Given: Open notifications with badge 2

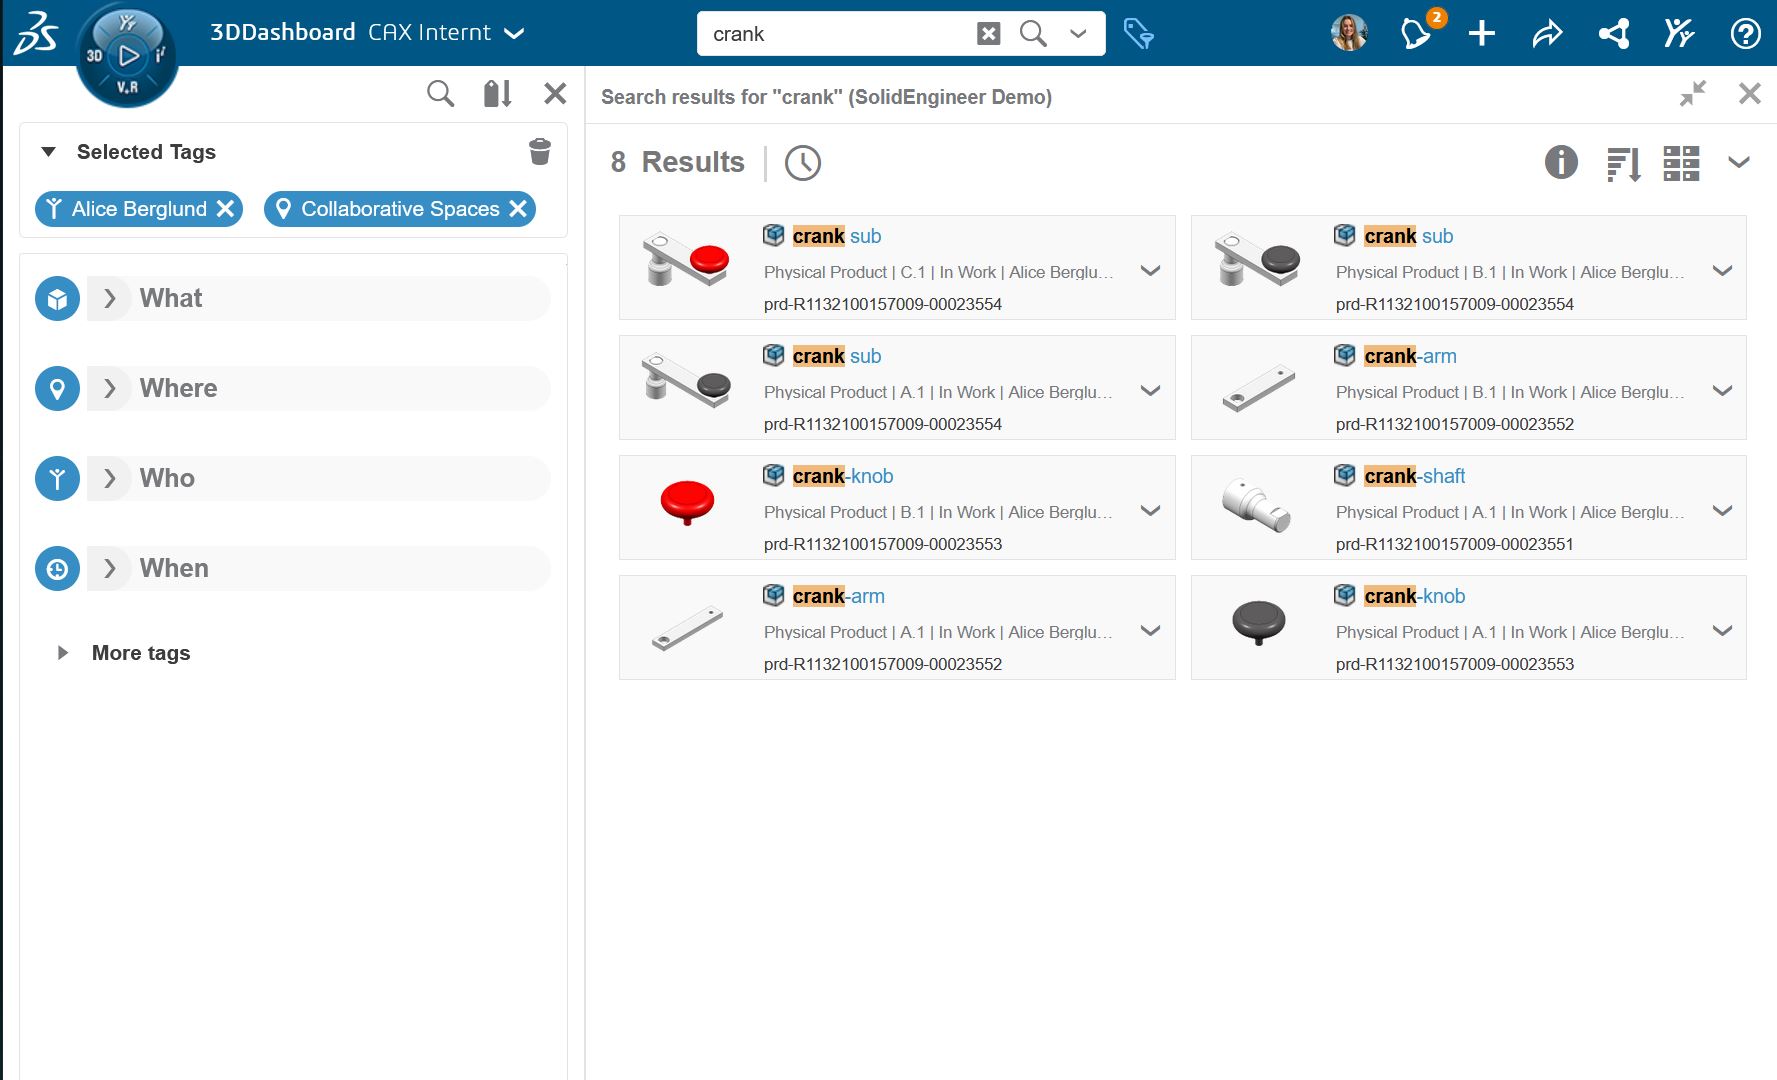Looking at the screenshot, I should [1416, 34].
